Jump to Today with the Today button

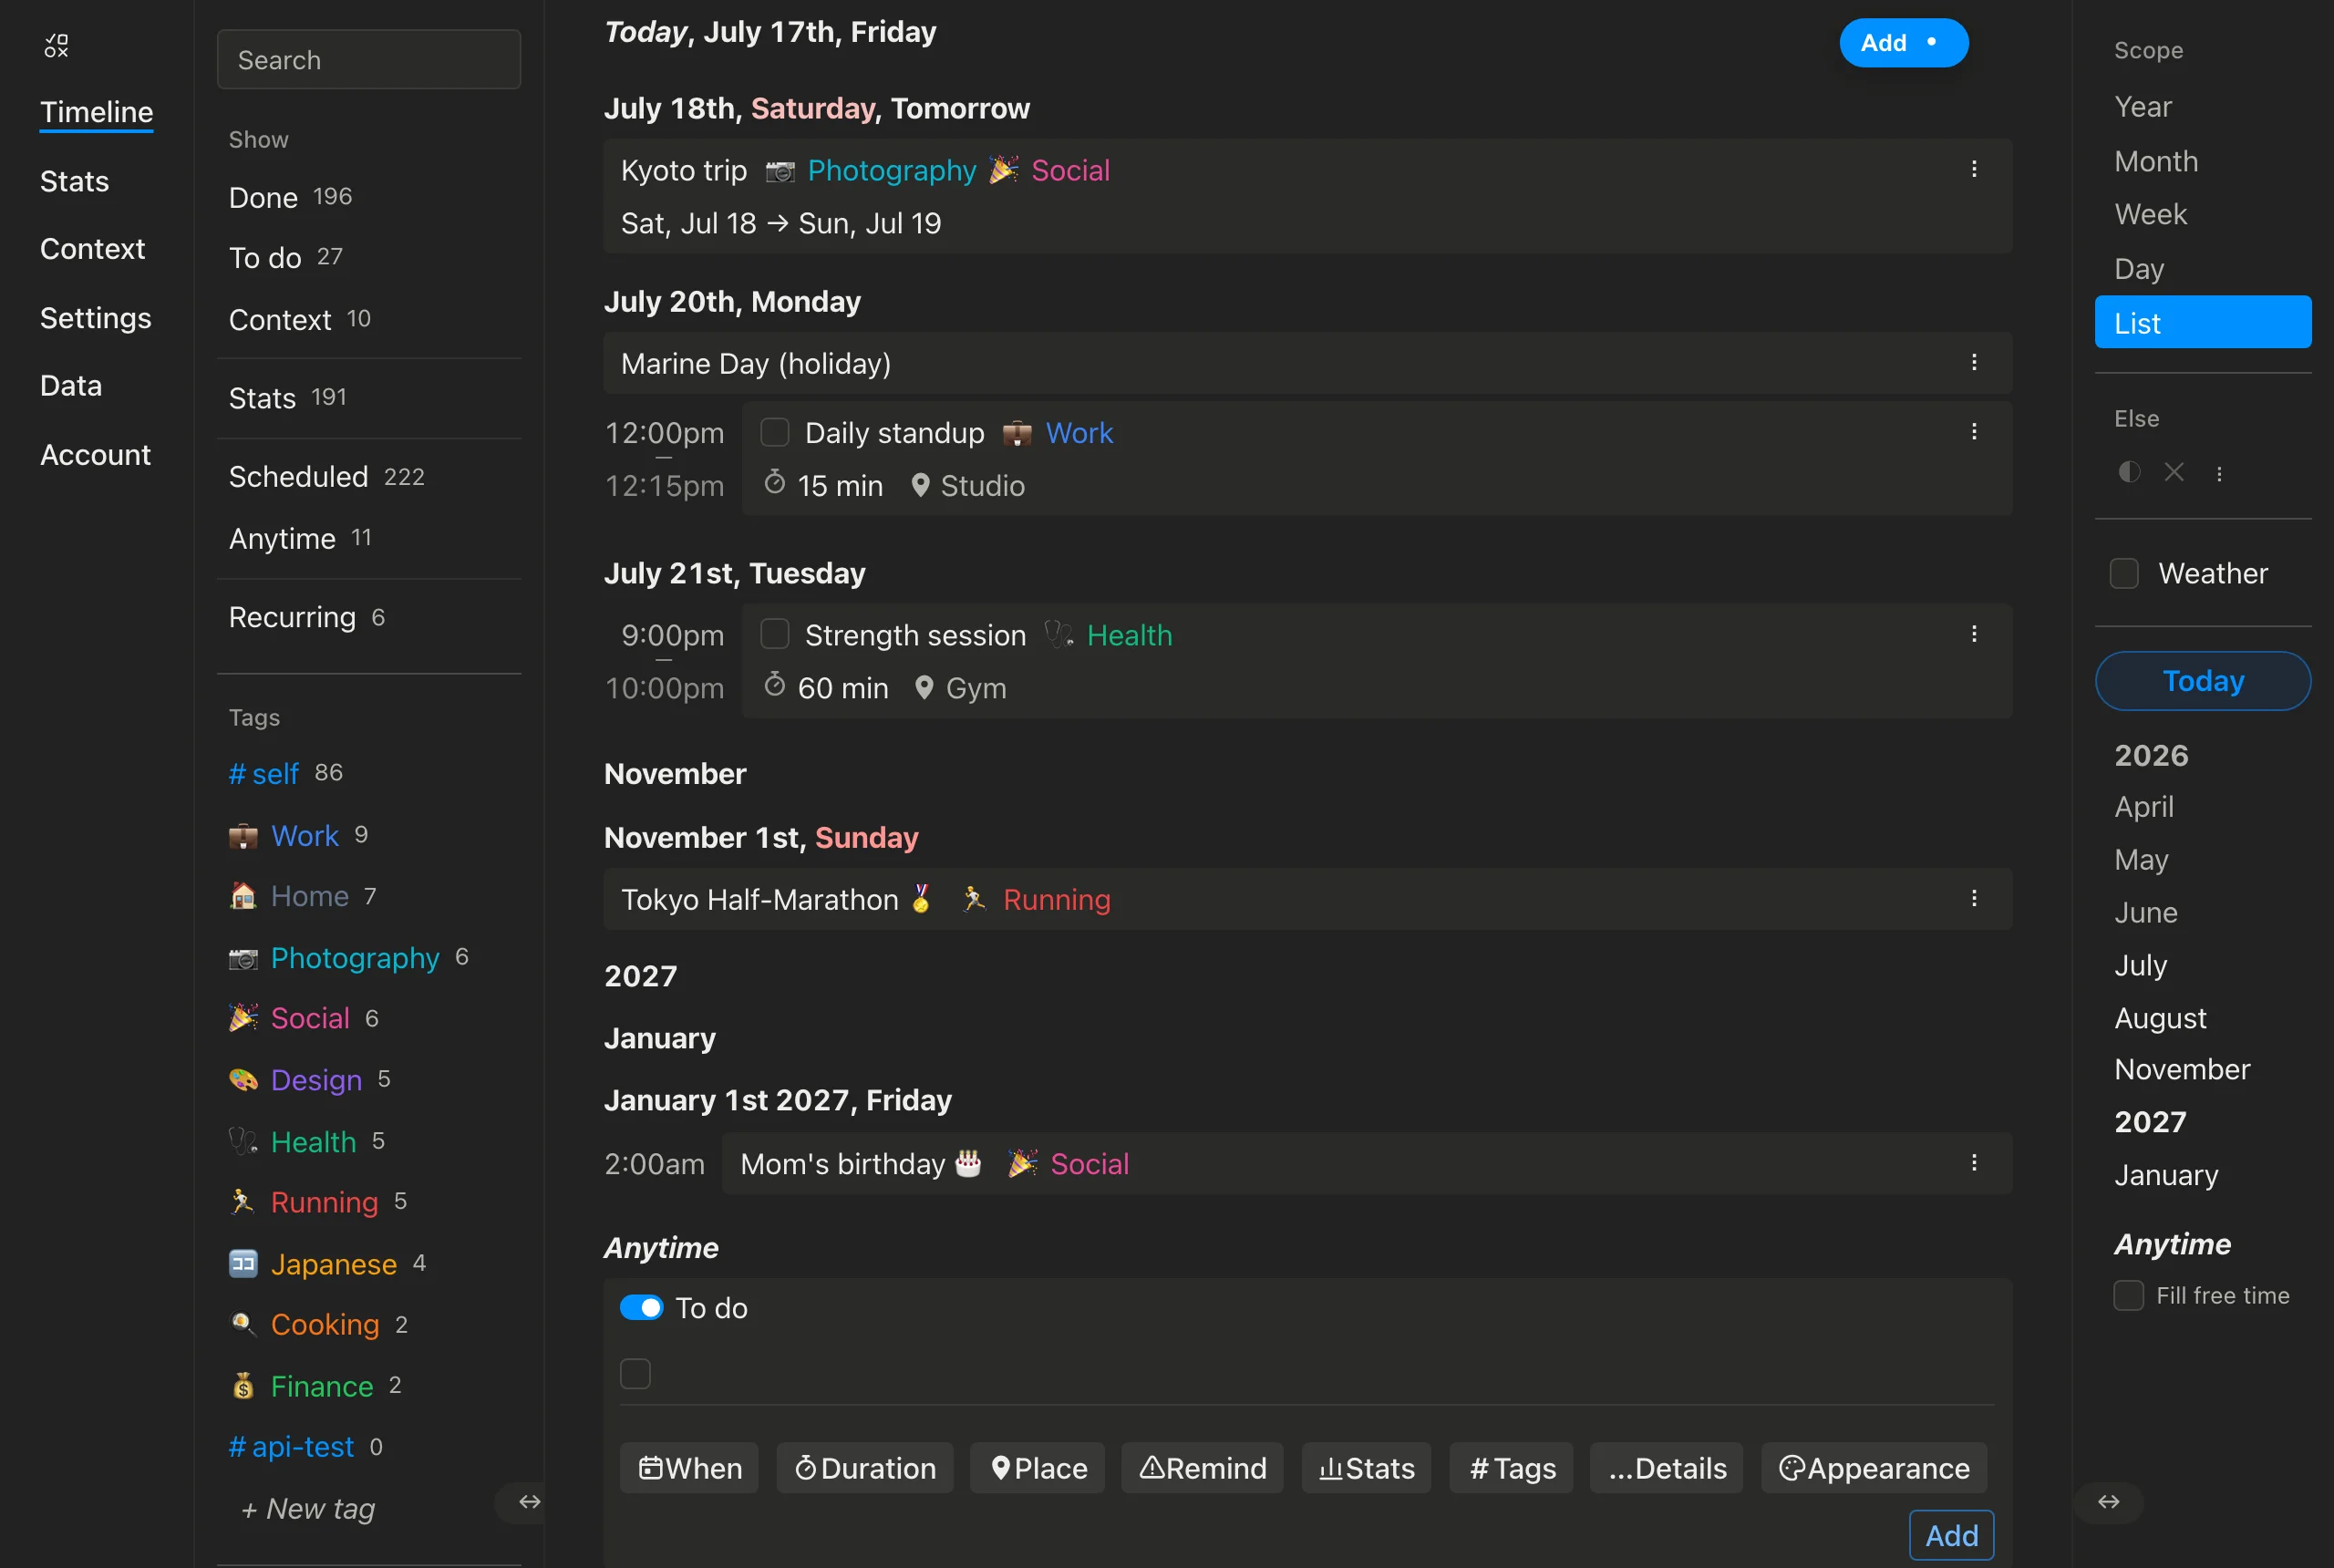tap(2203, 681)
